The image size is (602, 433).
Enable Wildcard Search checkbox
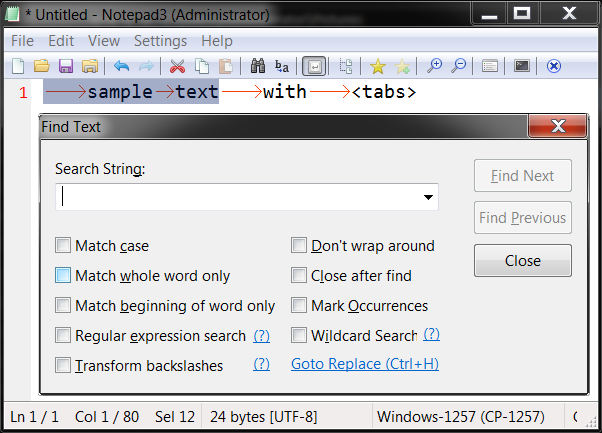click(299, 335)
